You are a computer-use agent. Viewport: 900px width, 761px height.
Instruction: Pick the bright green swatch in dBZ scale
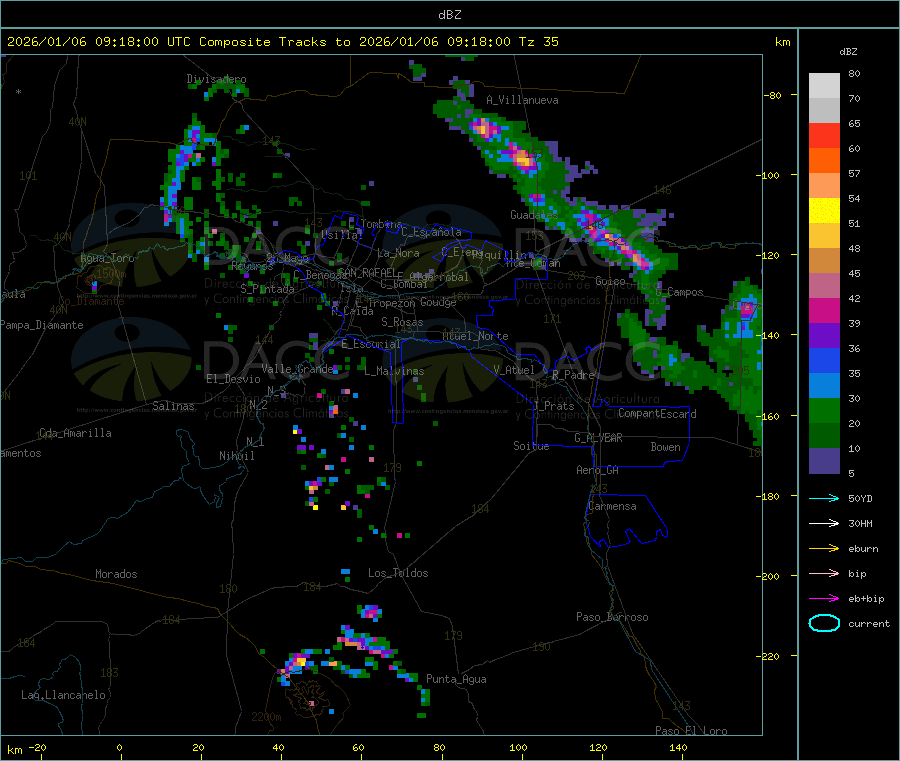(824, 410)
